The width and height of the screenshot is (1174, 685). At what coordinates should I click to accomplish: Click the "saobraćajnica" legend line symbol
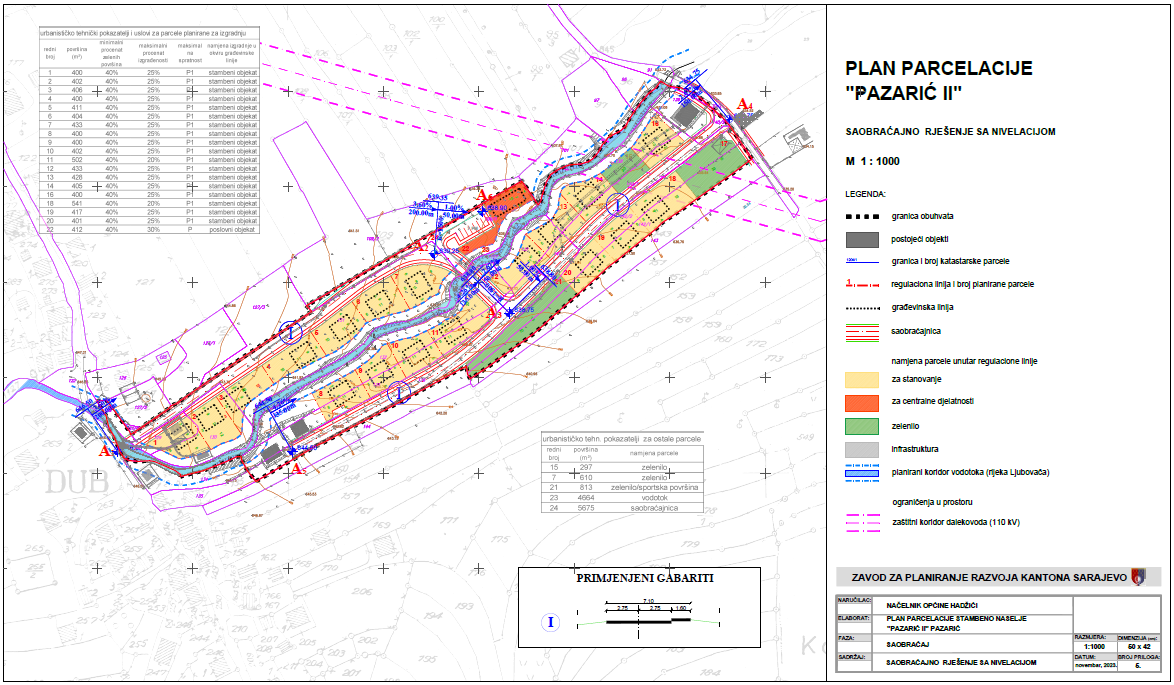pyautogui.click(x=861, y=331)
